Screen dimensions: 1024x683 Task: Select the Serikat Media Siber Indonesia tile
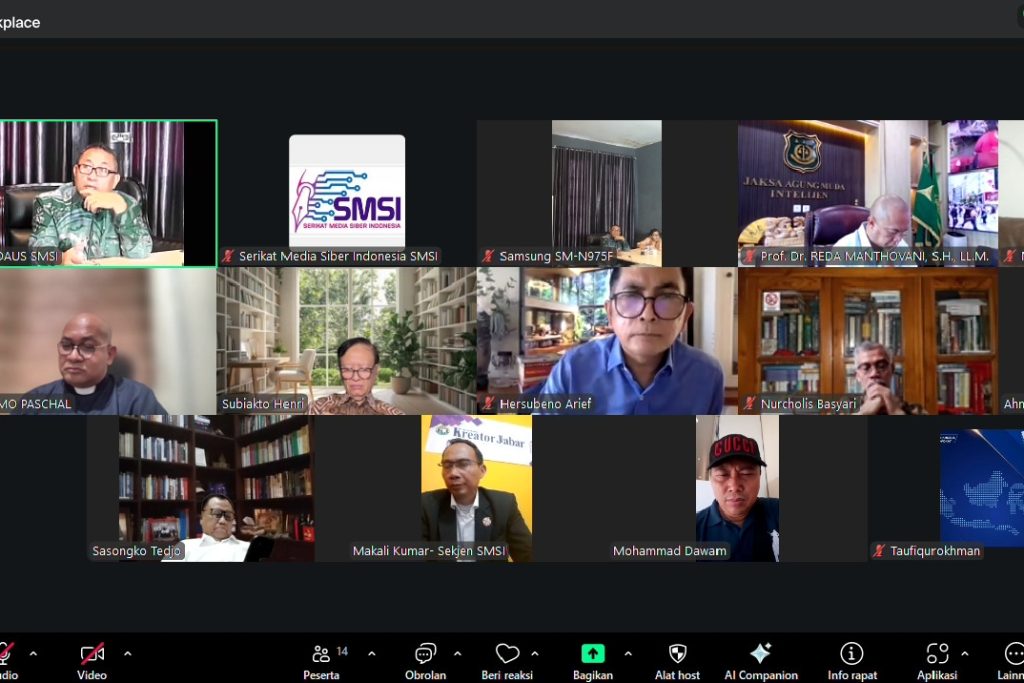coord(347,193)
